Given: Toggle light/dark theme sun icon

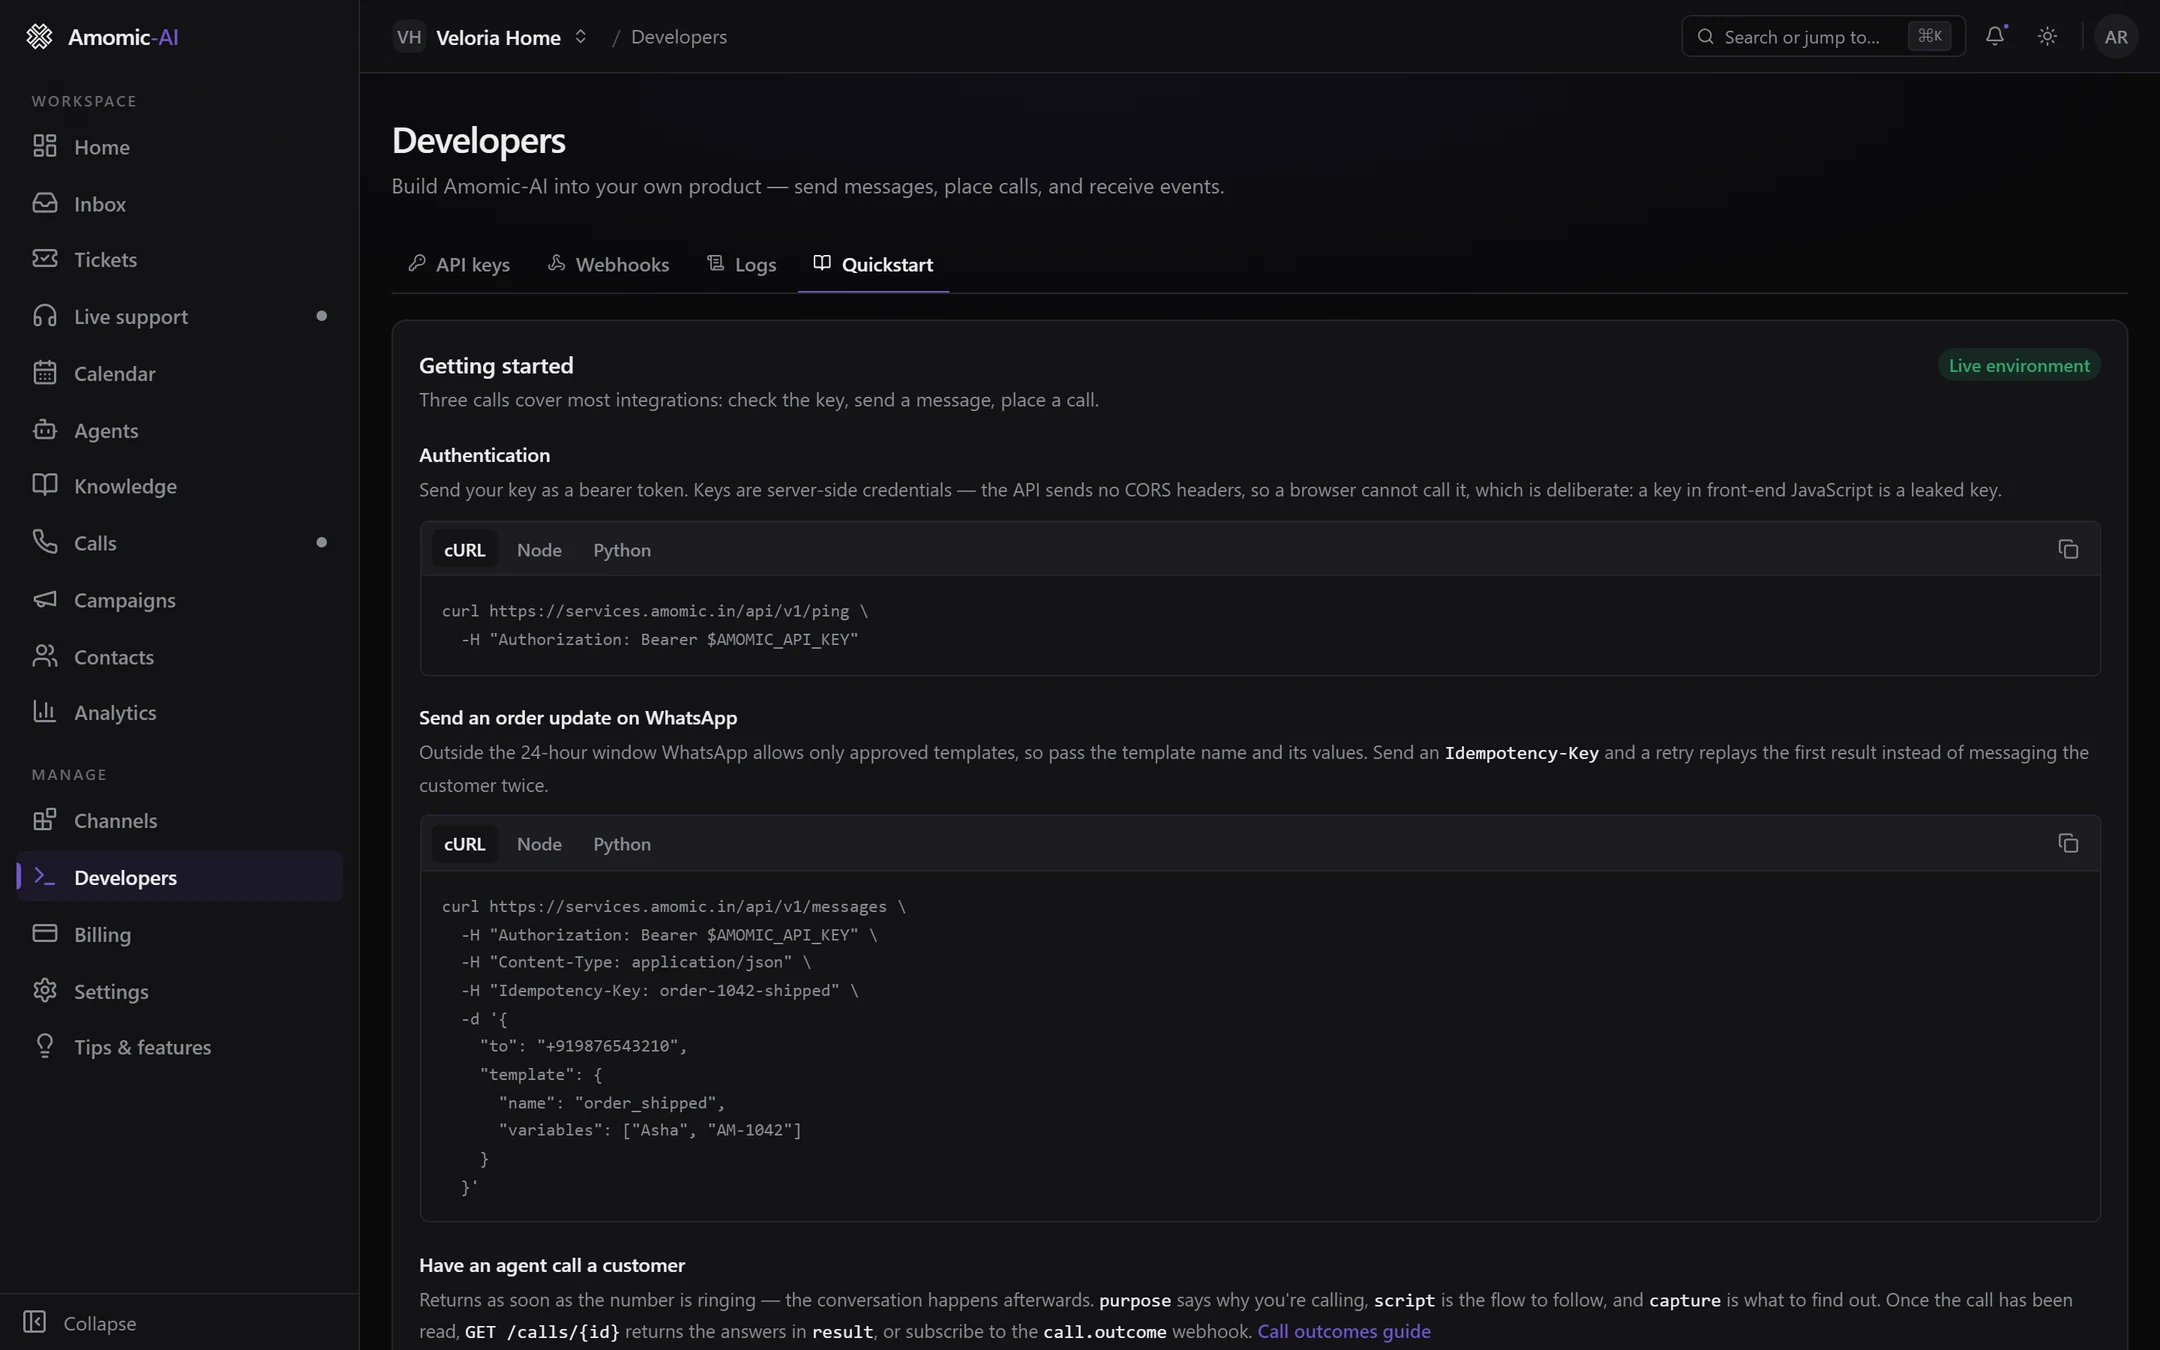Looking at the screenshot, I should [x=2047, y=37].
